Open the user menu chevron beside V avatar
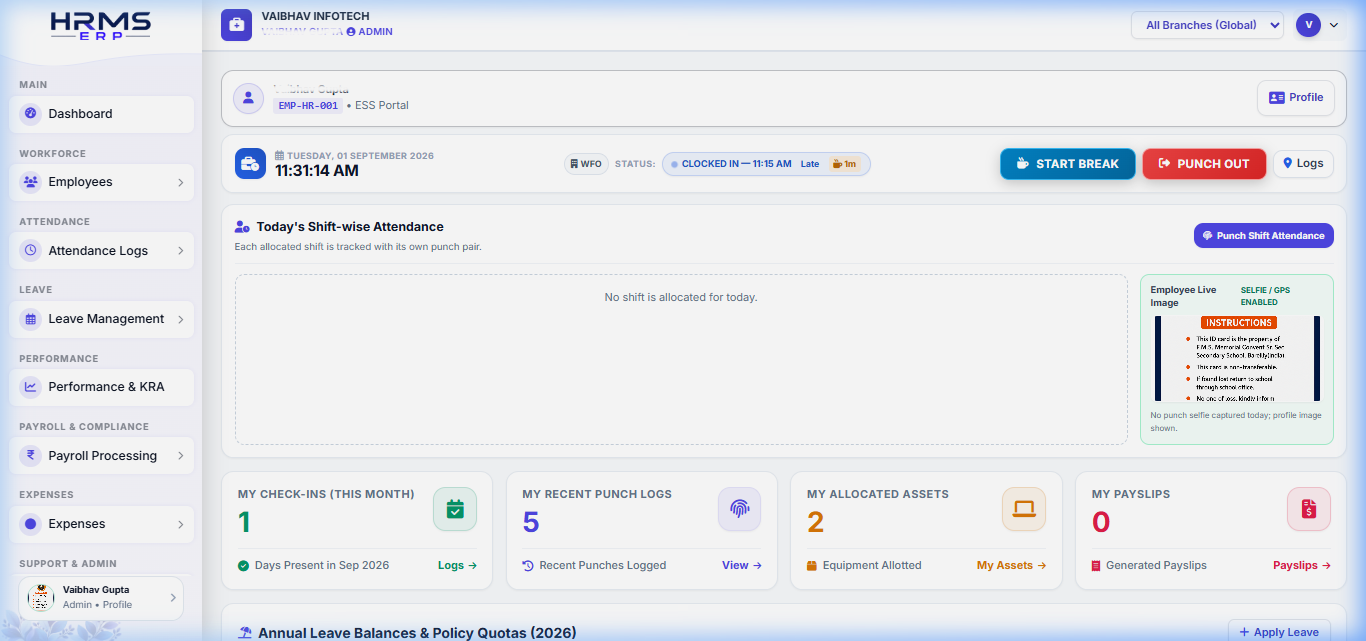 click(x=1334, y=26)
